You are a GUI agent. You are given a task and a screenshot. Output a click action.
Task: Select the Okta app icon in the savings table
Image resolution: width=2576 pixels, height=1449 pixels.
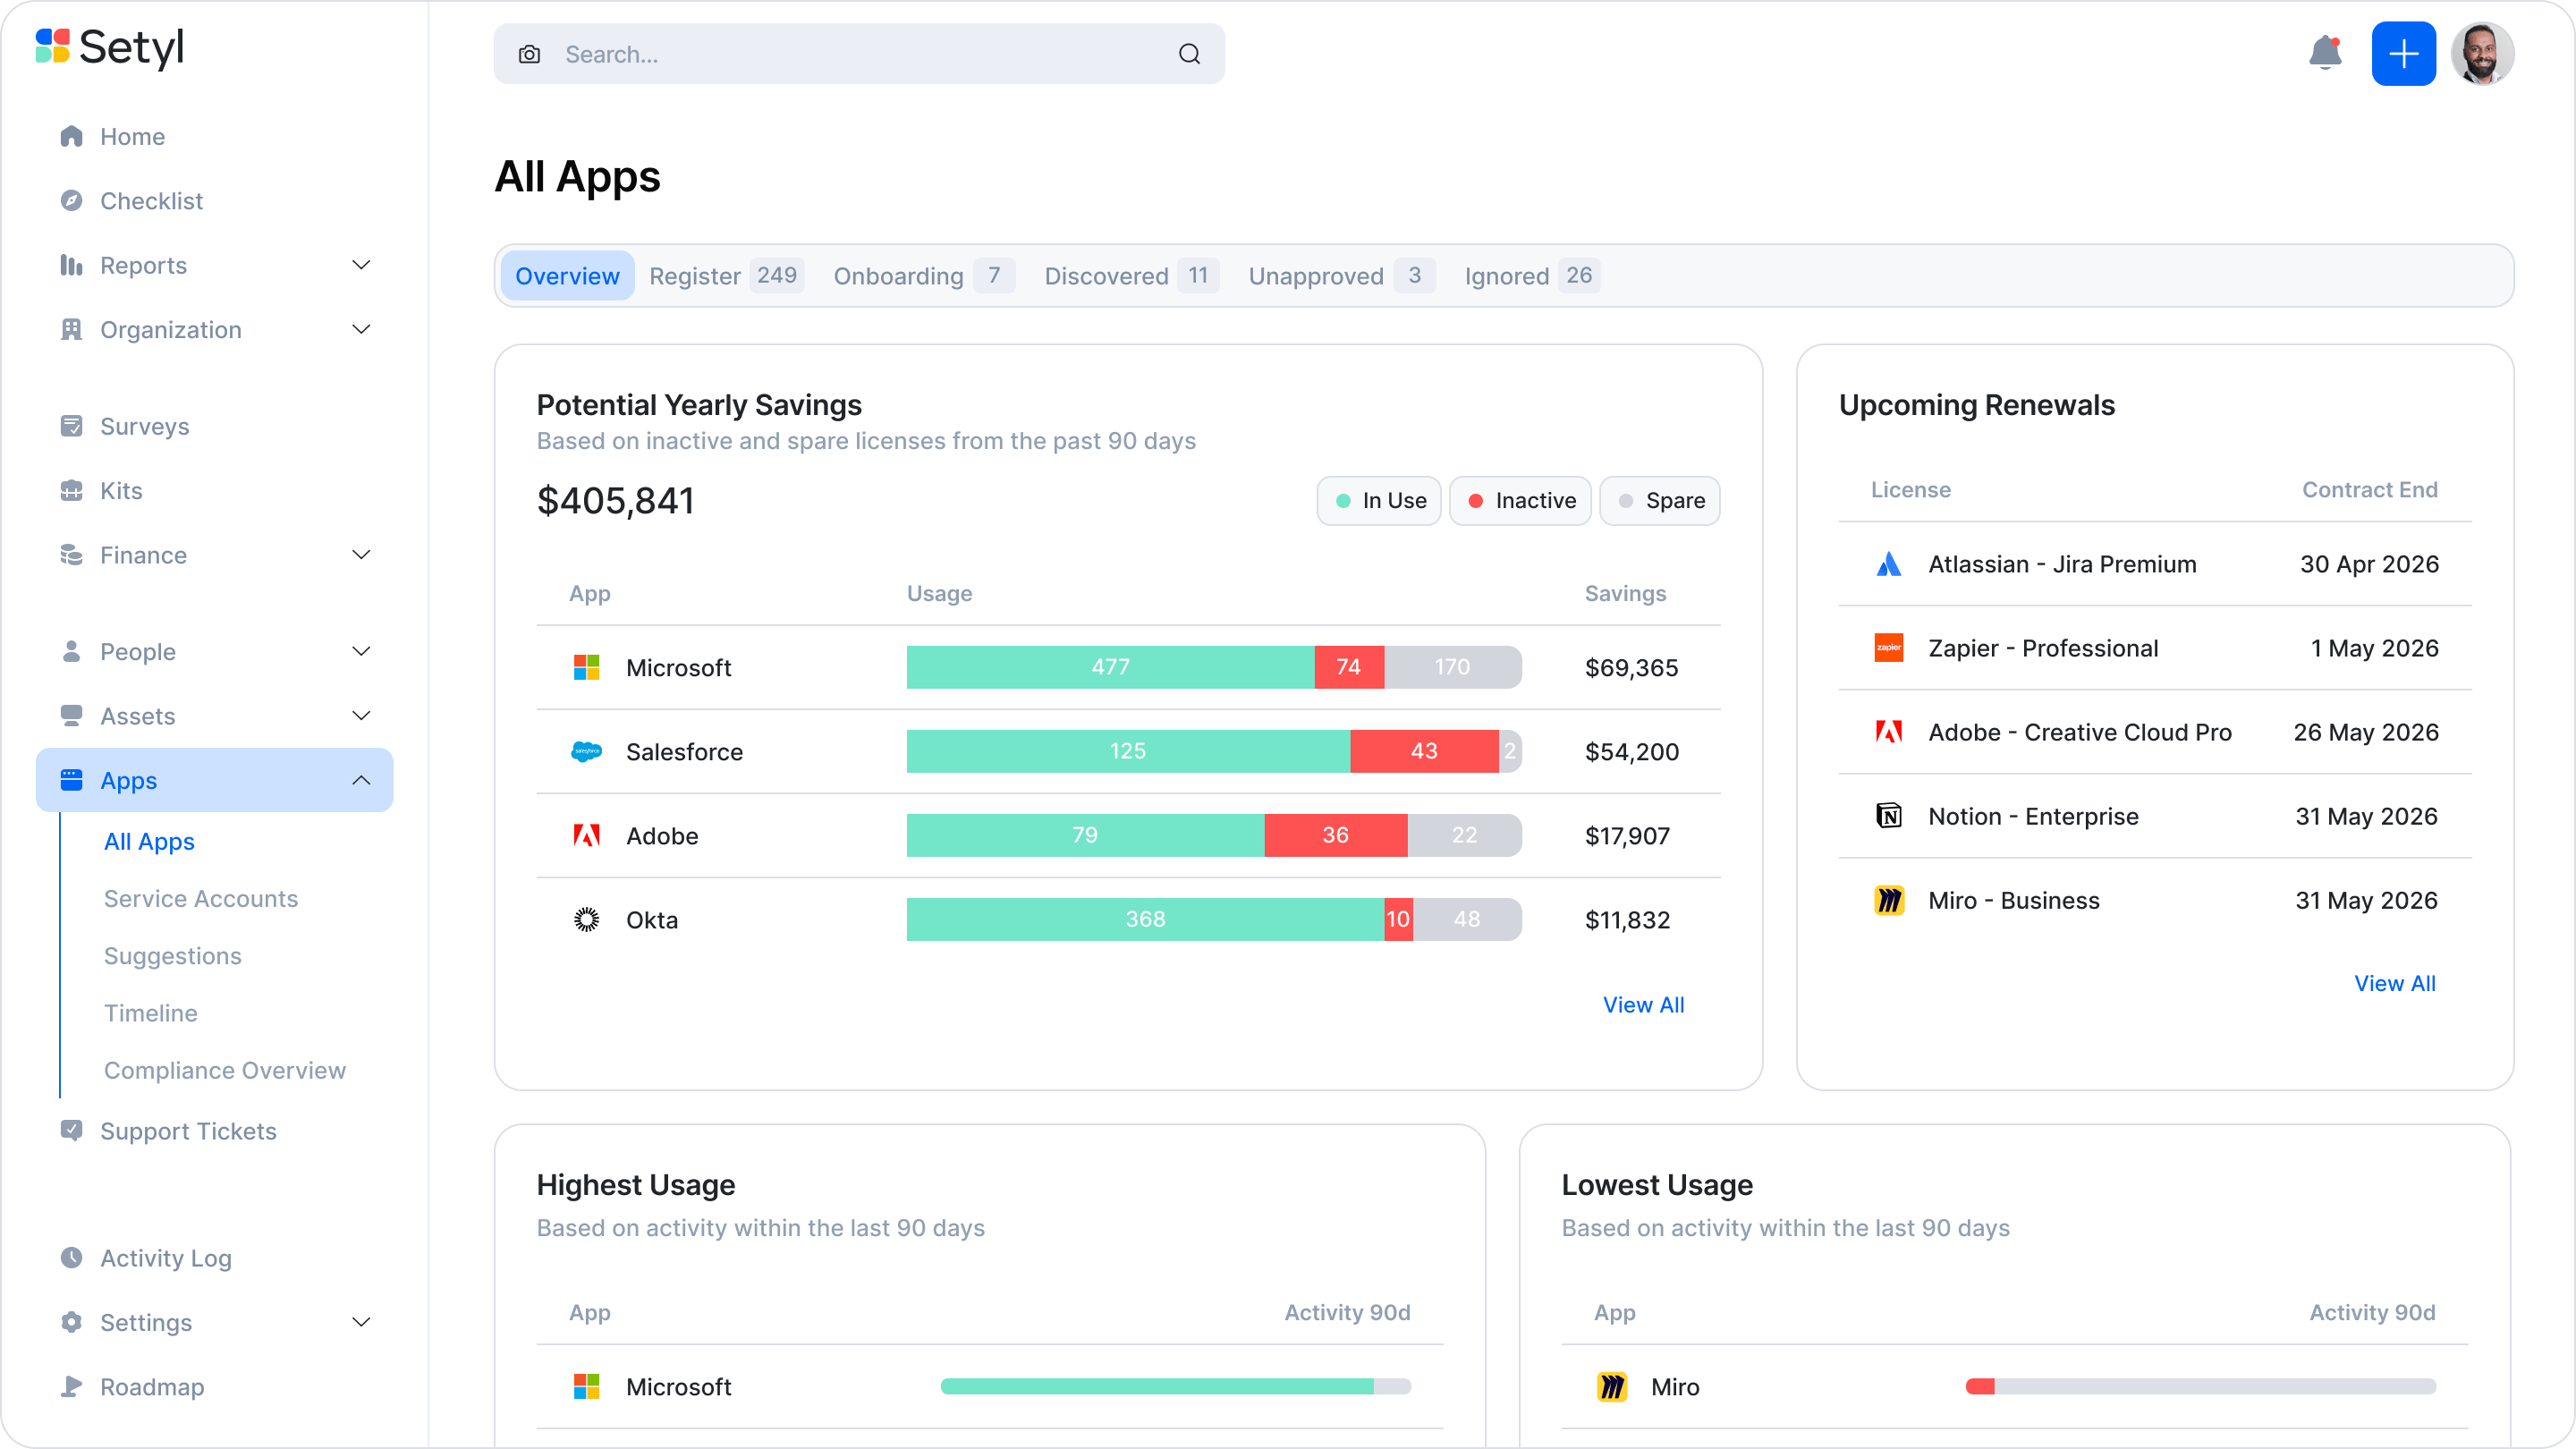587,919
